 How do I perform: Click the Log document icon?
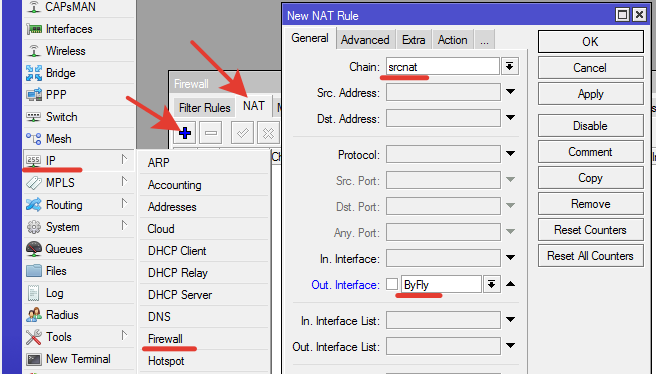[x=33, y=293]
